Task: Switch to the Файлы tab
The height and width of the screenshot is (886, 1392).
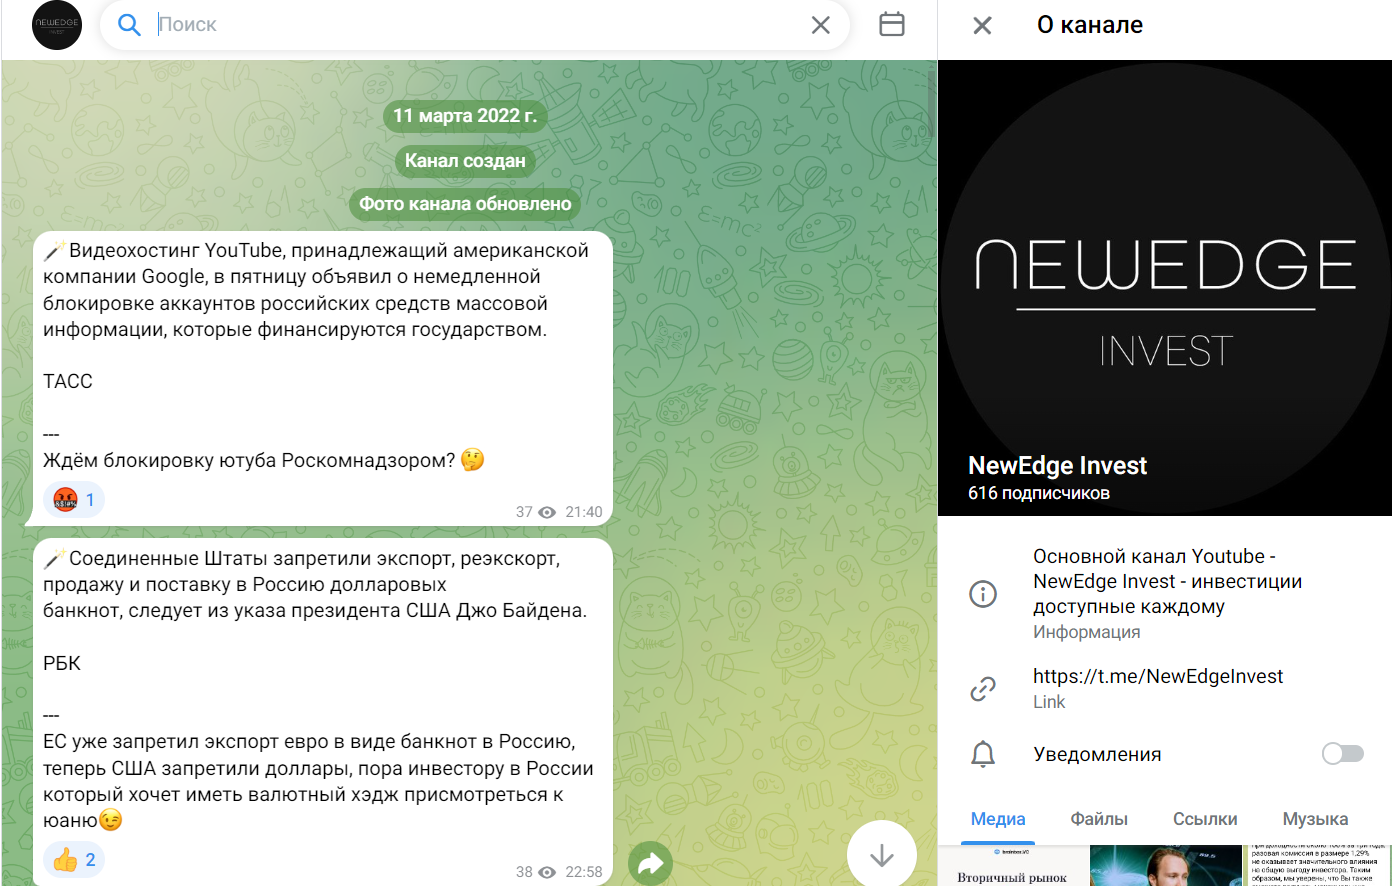Action: [x=1098, y=818]
